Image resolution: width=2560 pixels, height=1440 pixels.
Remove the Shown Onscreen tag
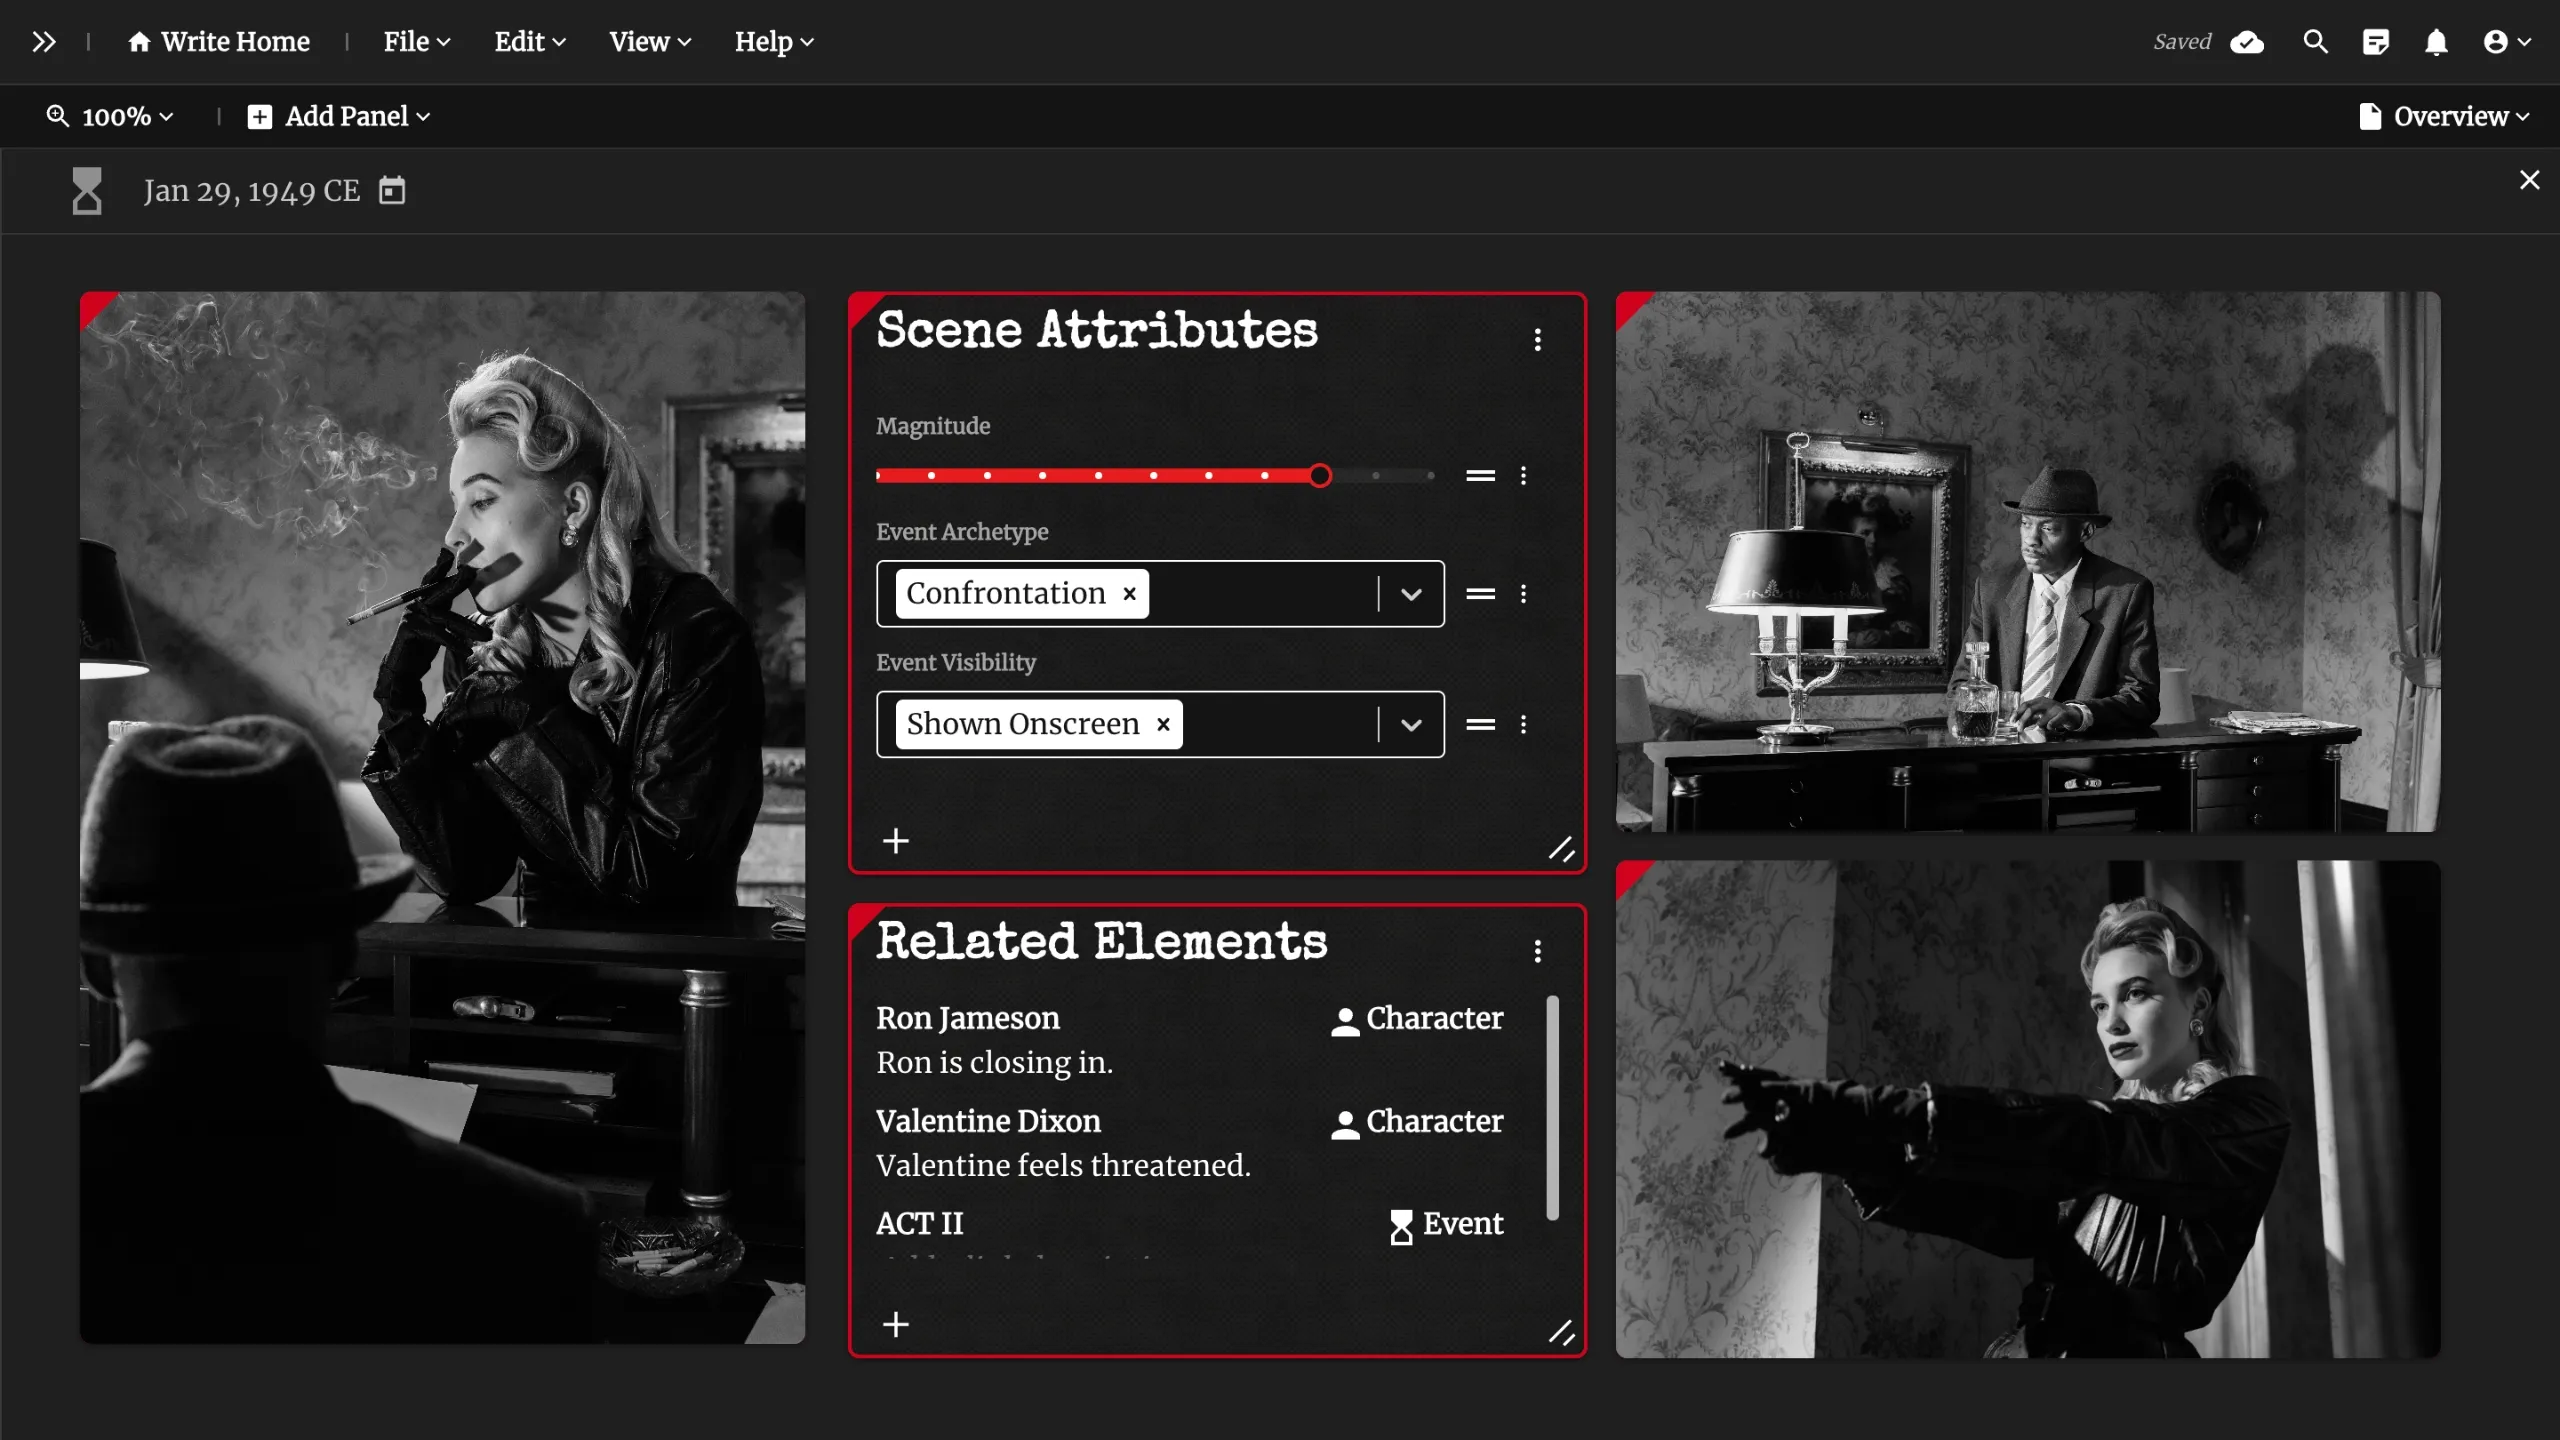(x=1163, y=724)
